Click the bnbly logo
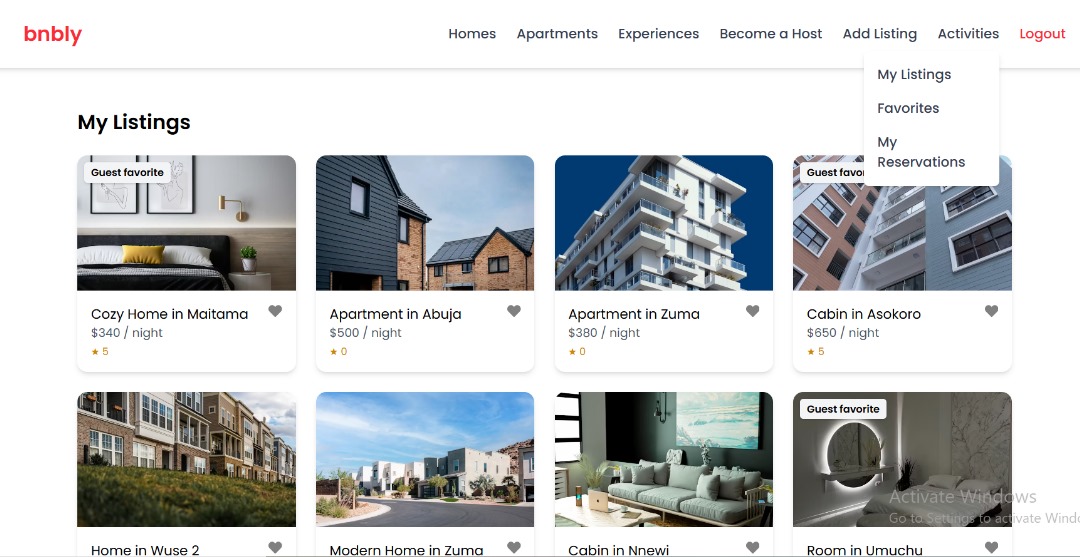 (x=52, y=34)
